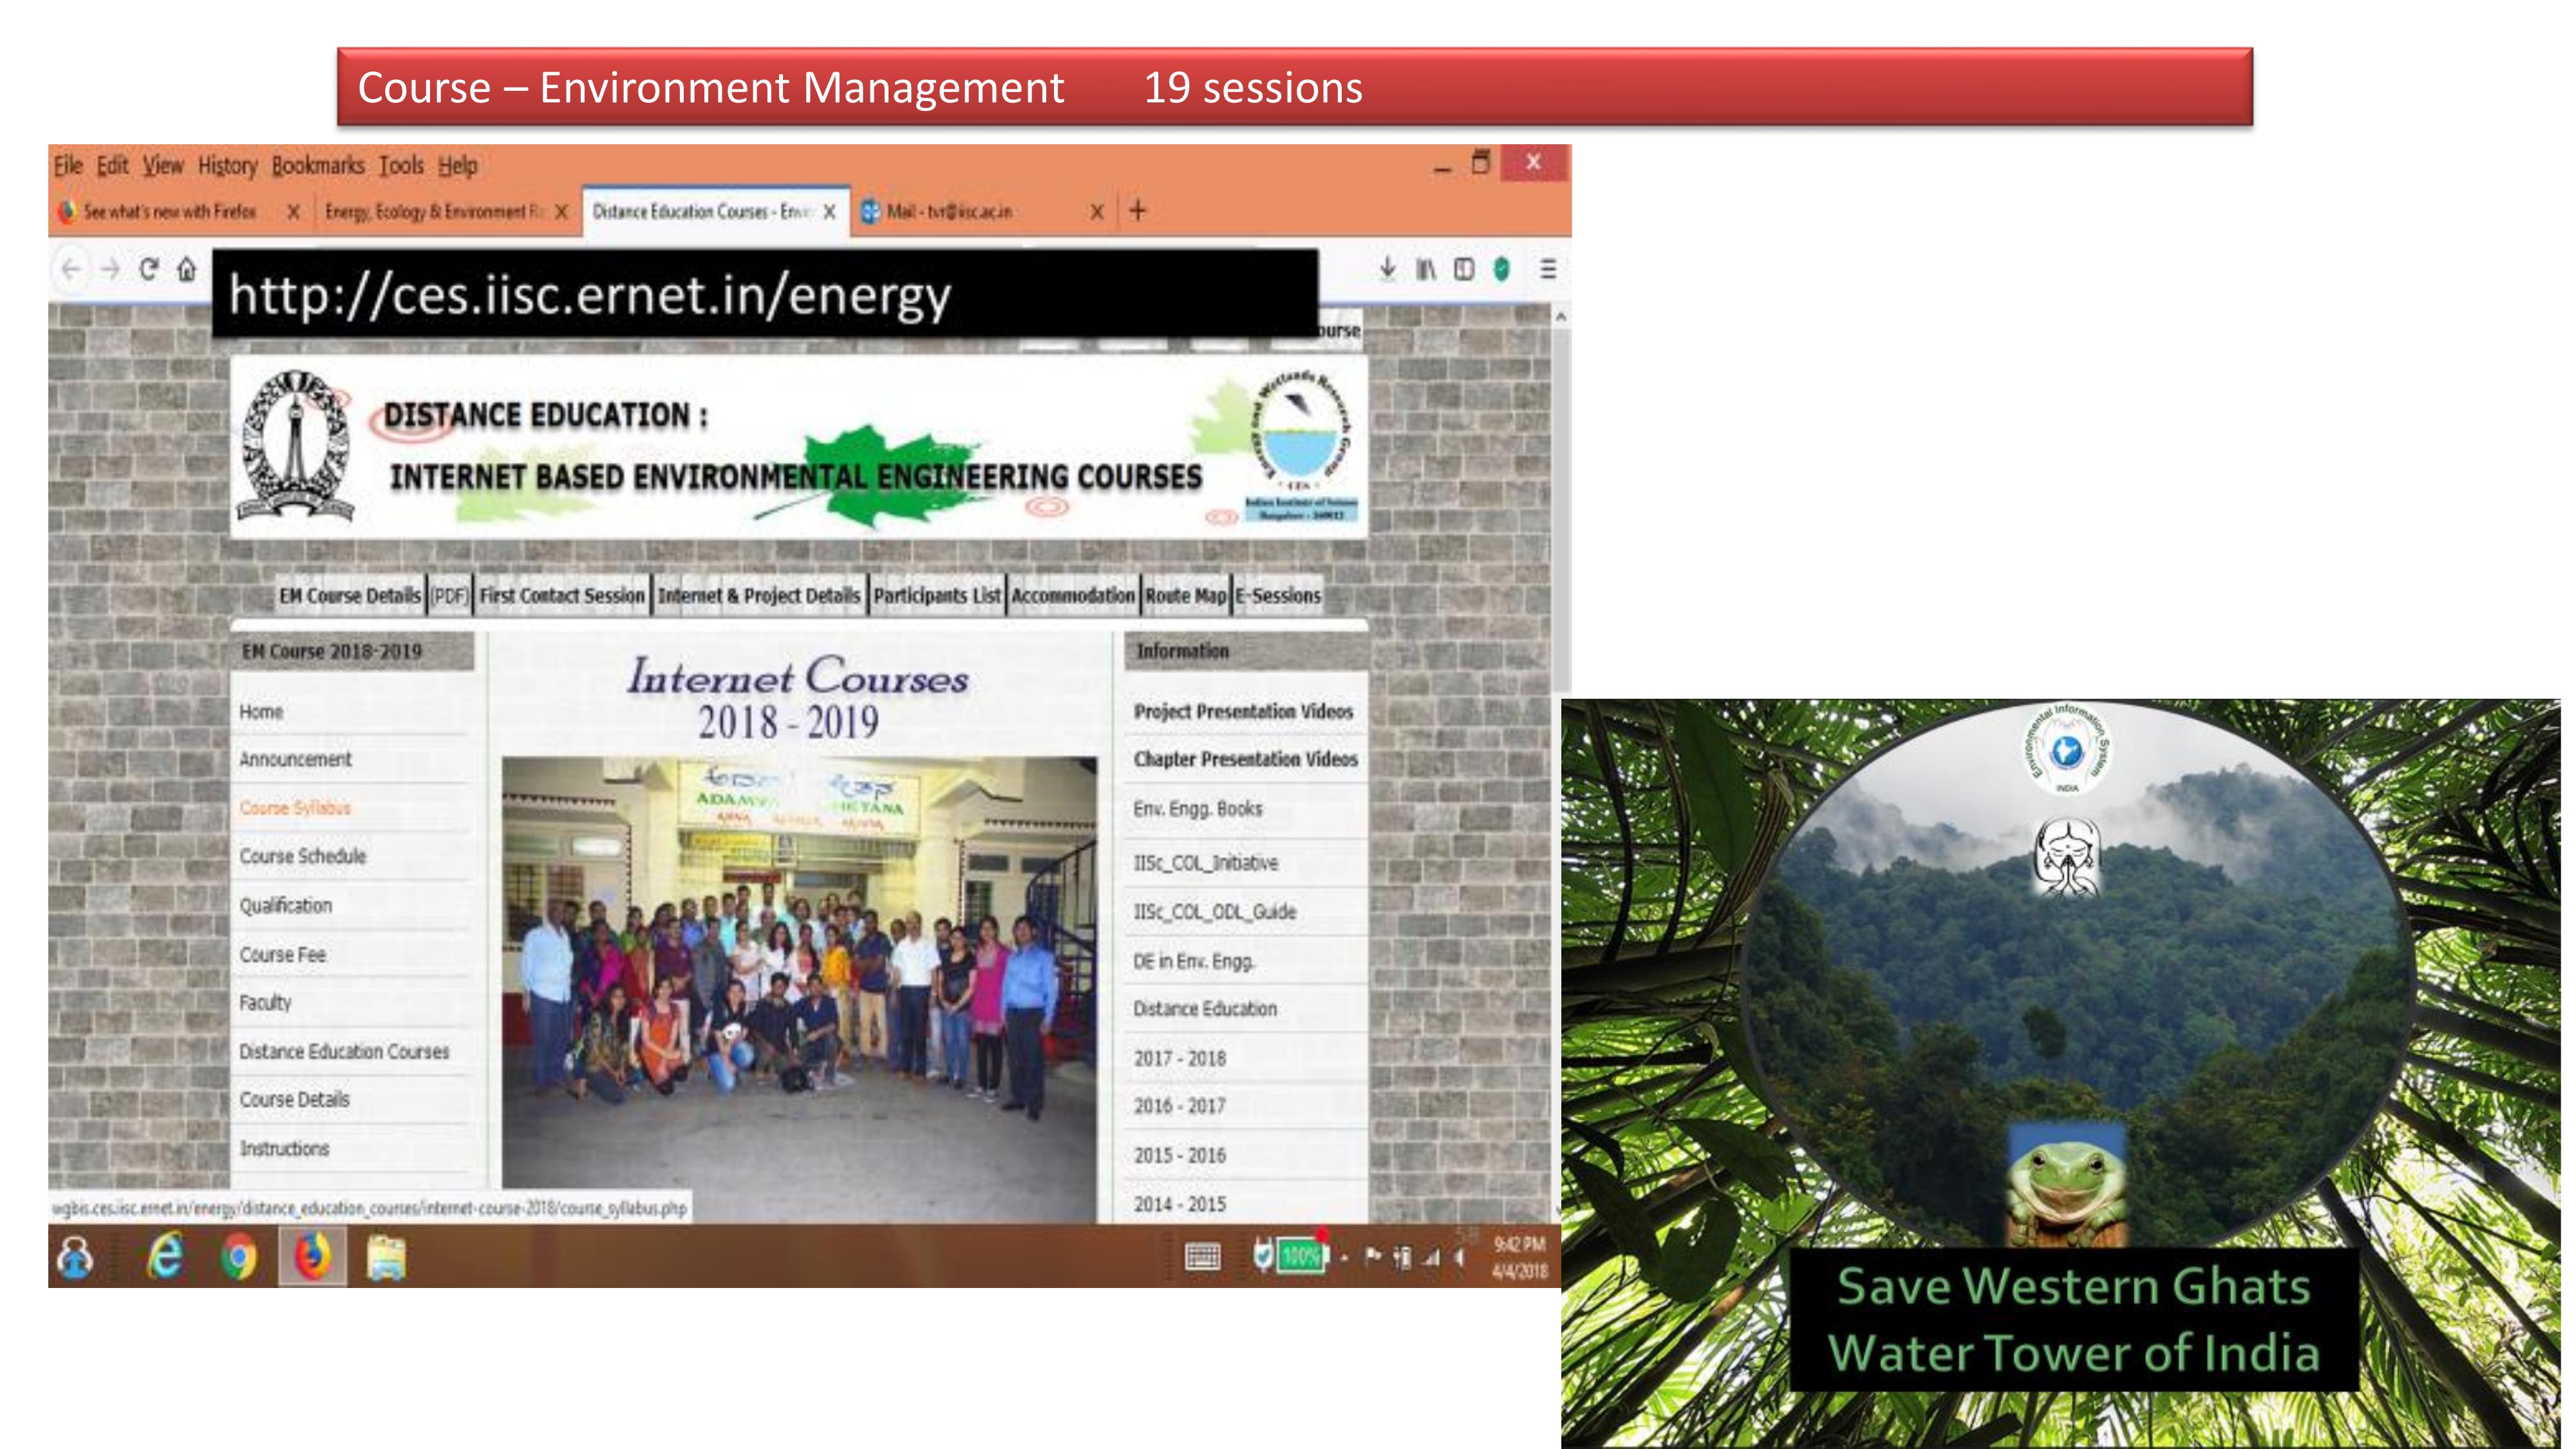Click the home icon in toolbar
The width and height of the screenshot is (2576, 1449).
tap(187, 269)
